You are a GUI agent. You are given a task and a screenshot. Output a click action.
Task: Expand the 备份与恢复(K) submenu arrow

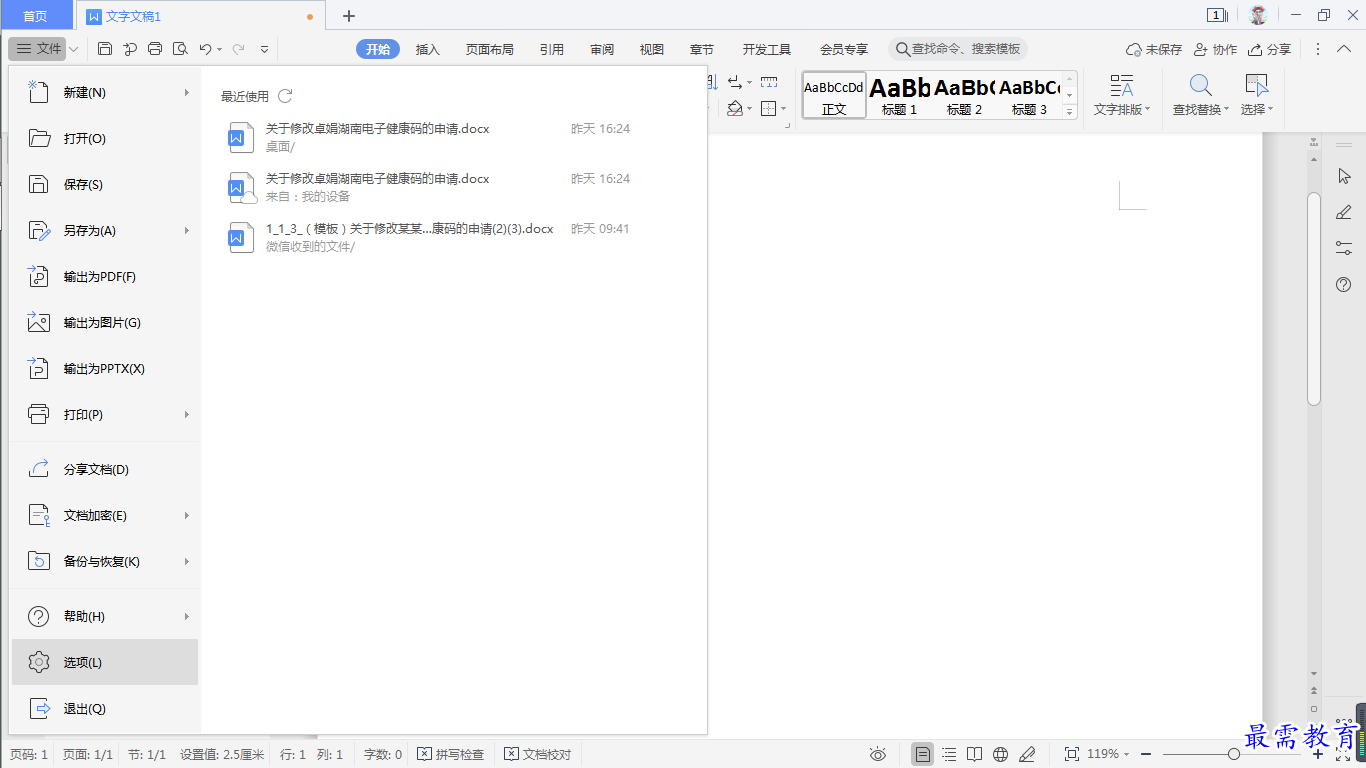tap(186, 562)
